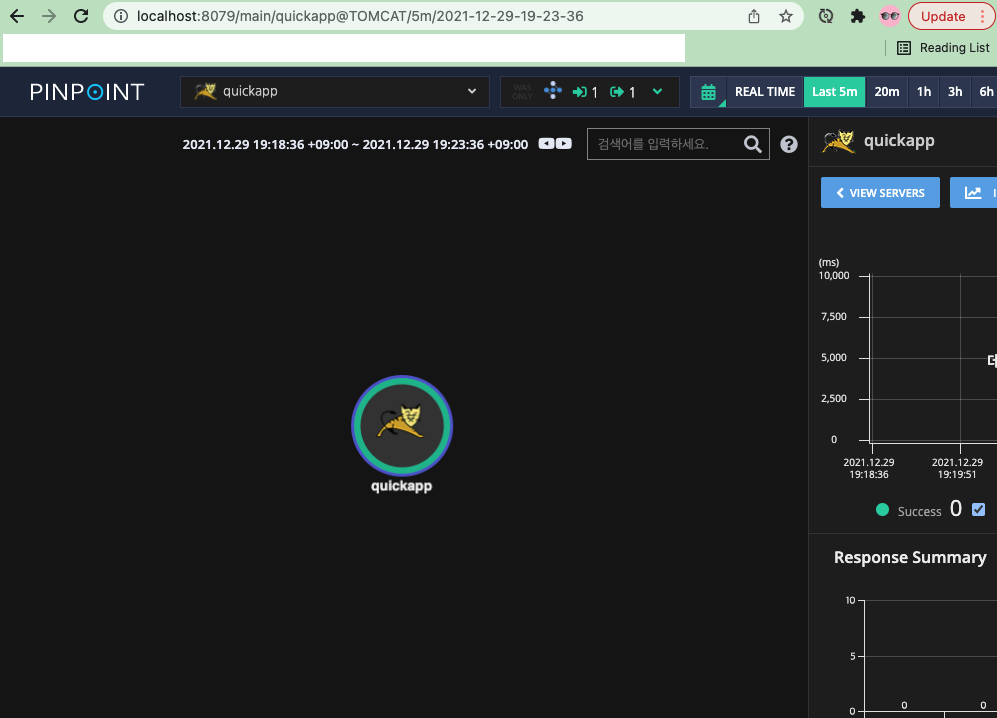Click the inbound depth 1 indicator

[585, 92]
